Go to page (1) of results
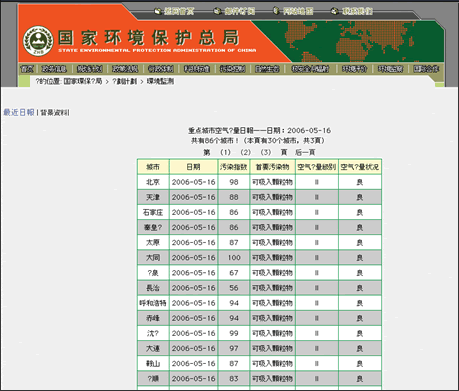The height and width of the screenshot is (391, 459). [x=225, y=152]
